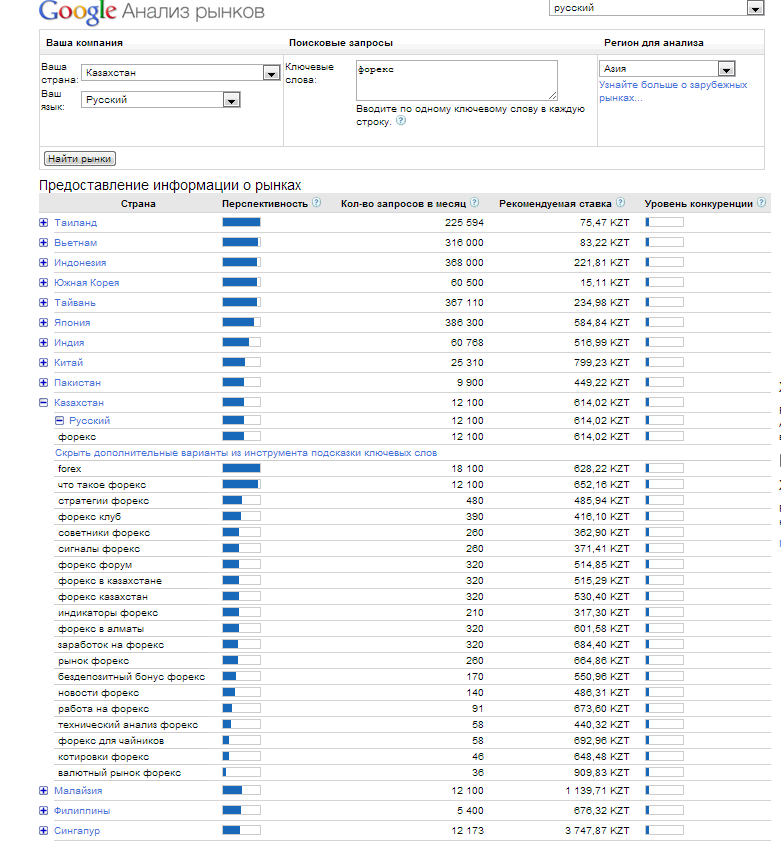
Task: Click the opportunity bar in the forex row
Action: point(241,468)
